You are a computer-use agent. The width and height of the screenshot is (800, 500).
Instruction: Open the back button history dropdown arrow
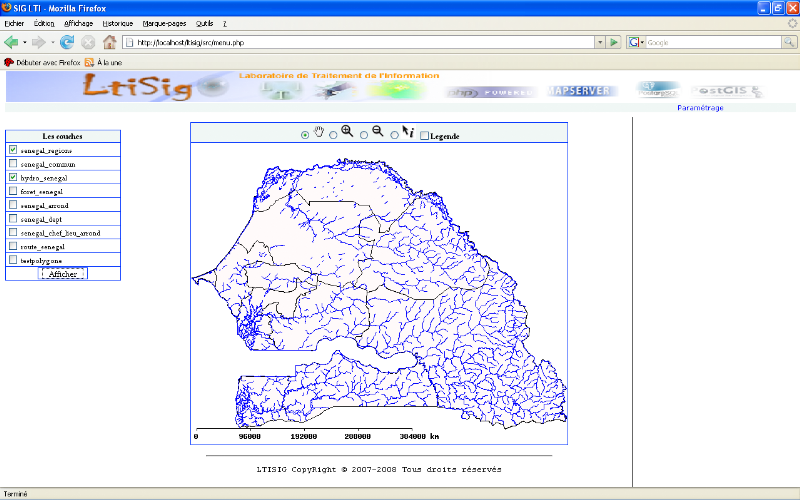point(25,42)
